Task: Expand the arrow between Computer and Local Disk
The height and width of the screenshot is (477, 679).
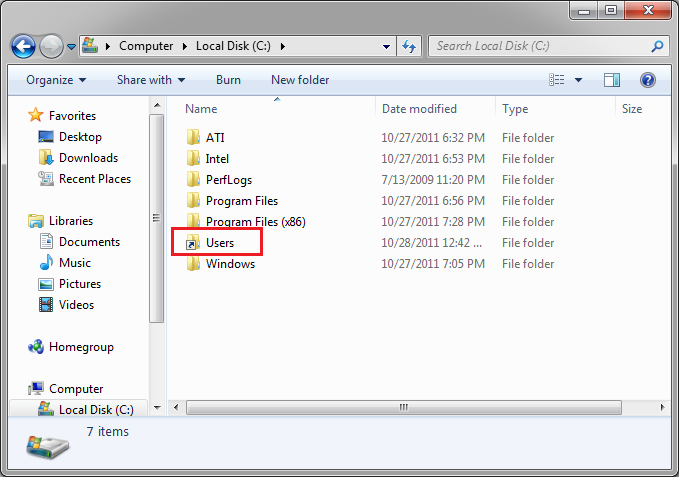Action: [185, 46]
